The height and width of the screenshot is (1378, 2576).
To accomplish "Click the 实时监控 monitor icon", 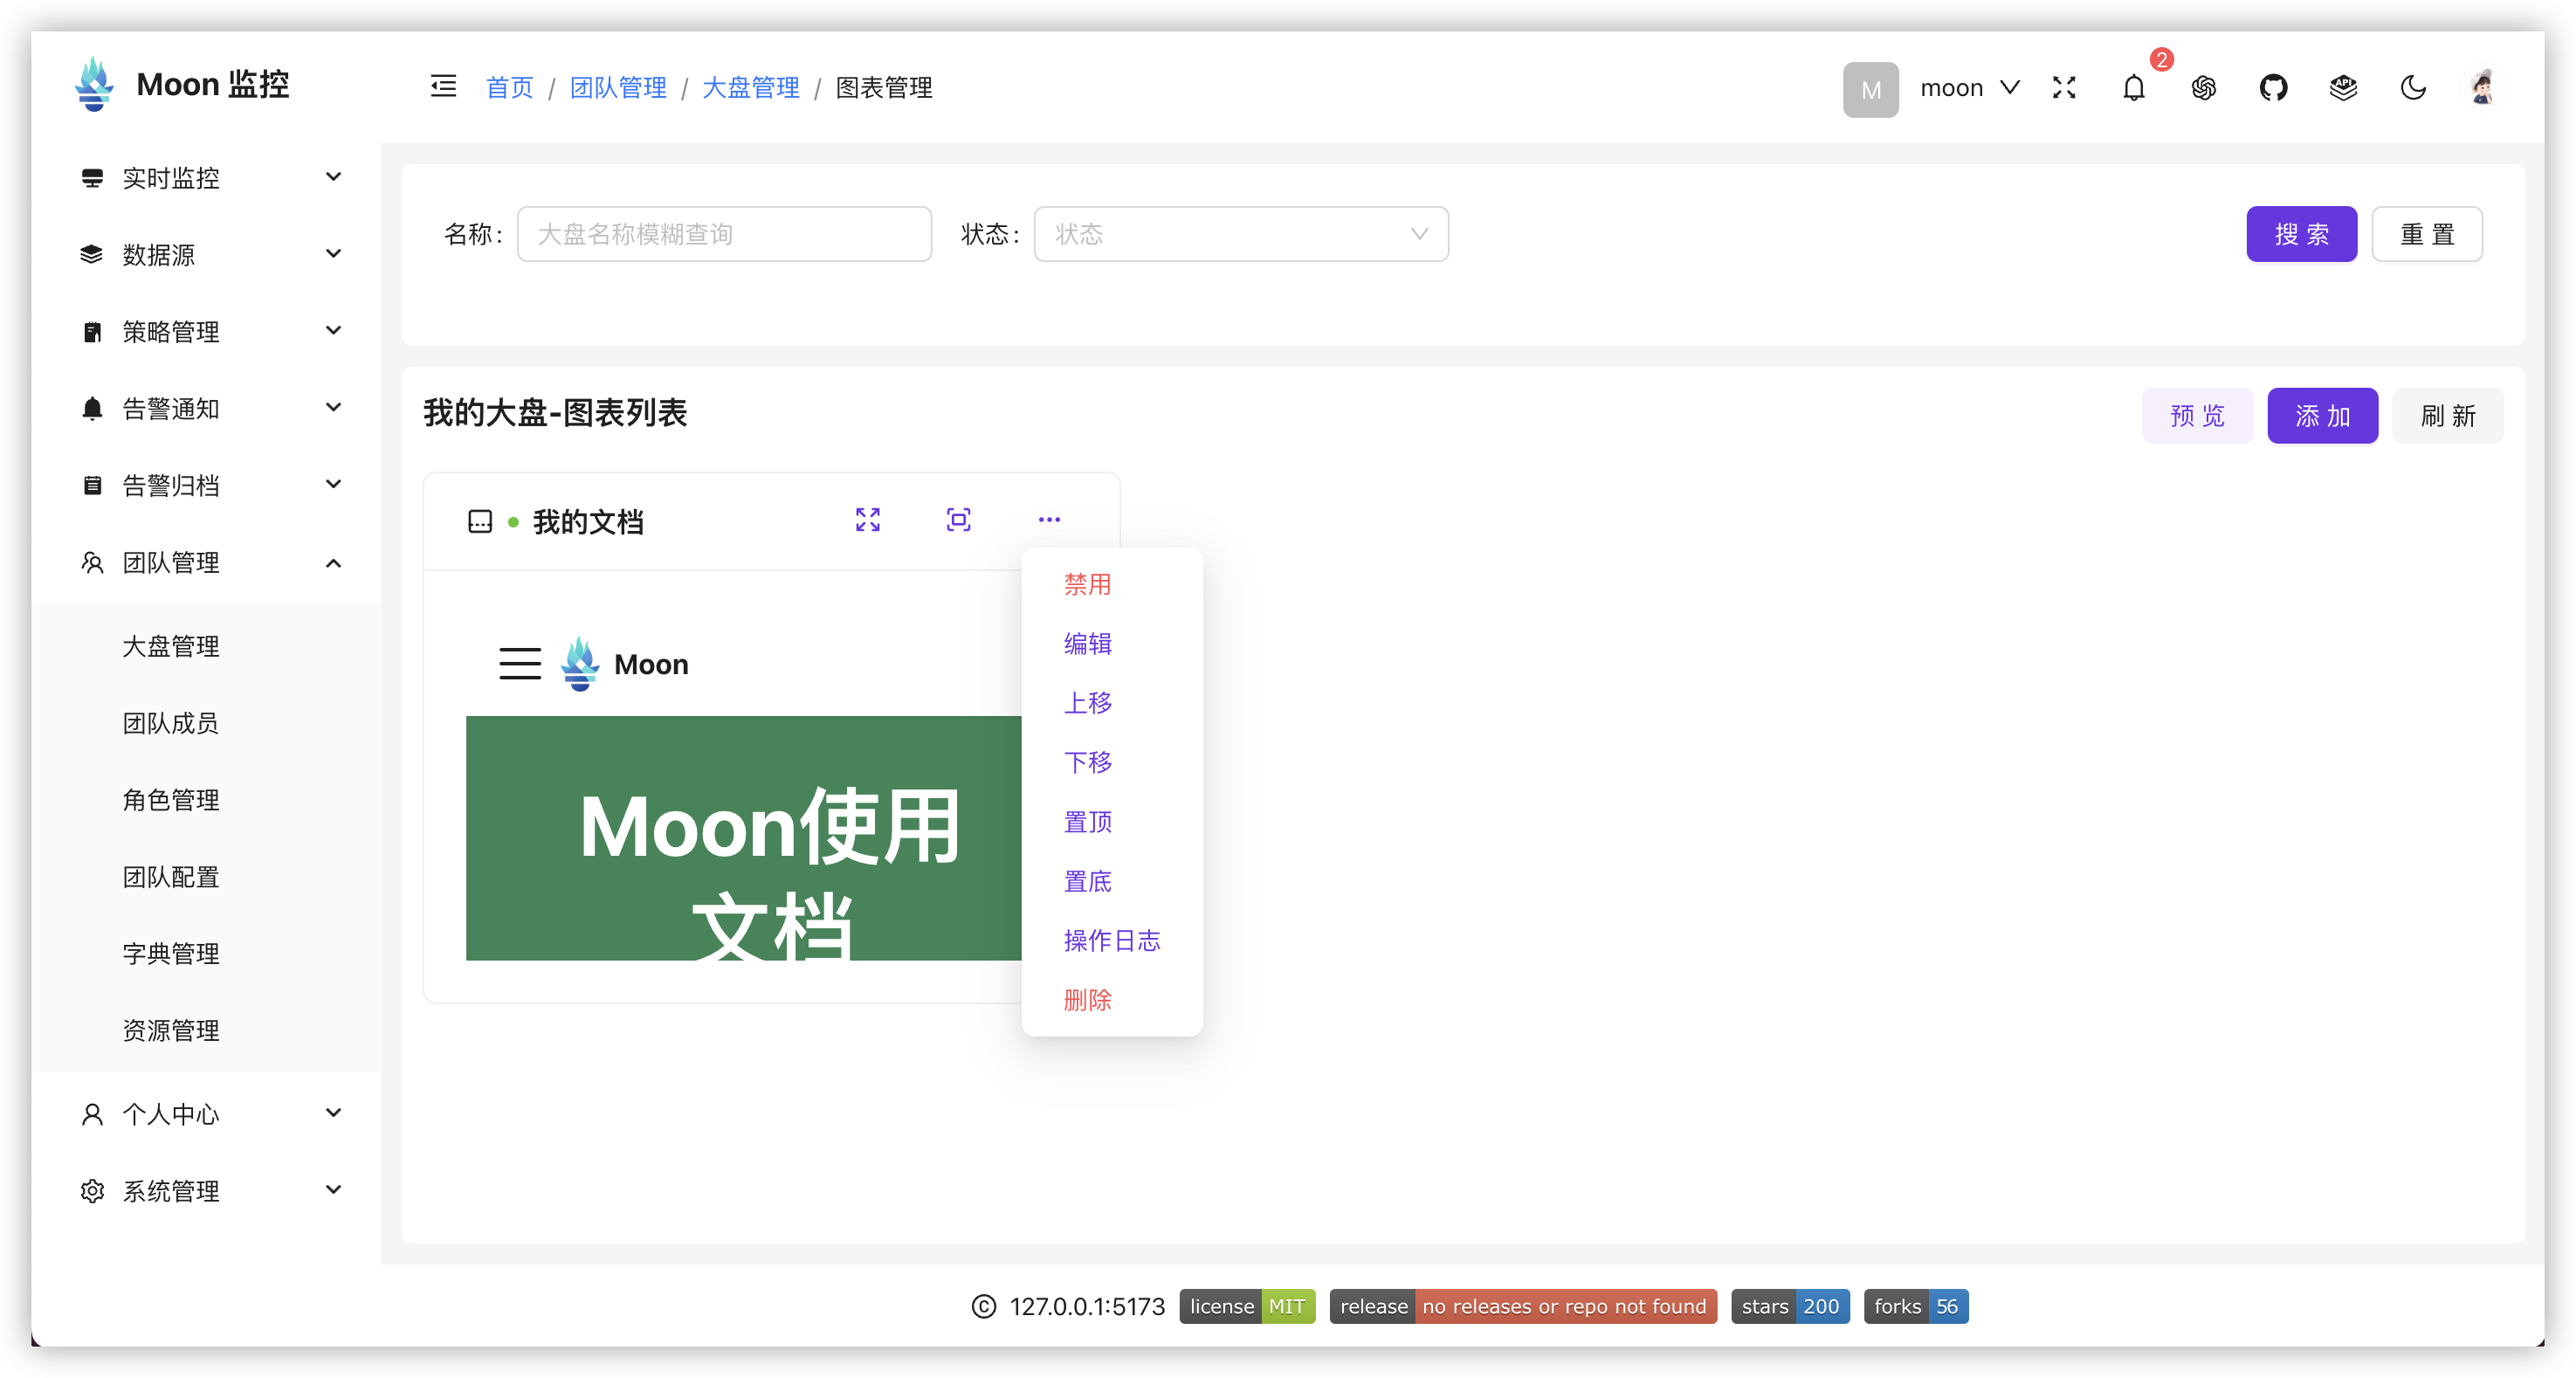I will click(x=92, y=178).
